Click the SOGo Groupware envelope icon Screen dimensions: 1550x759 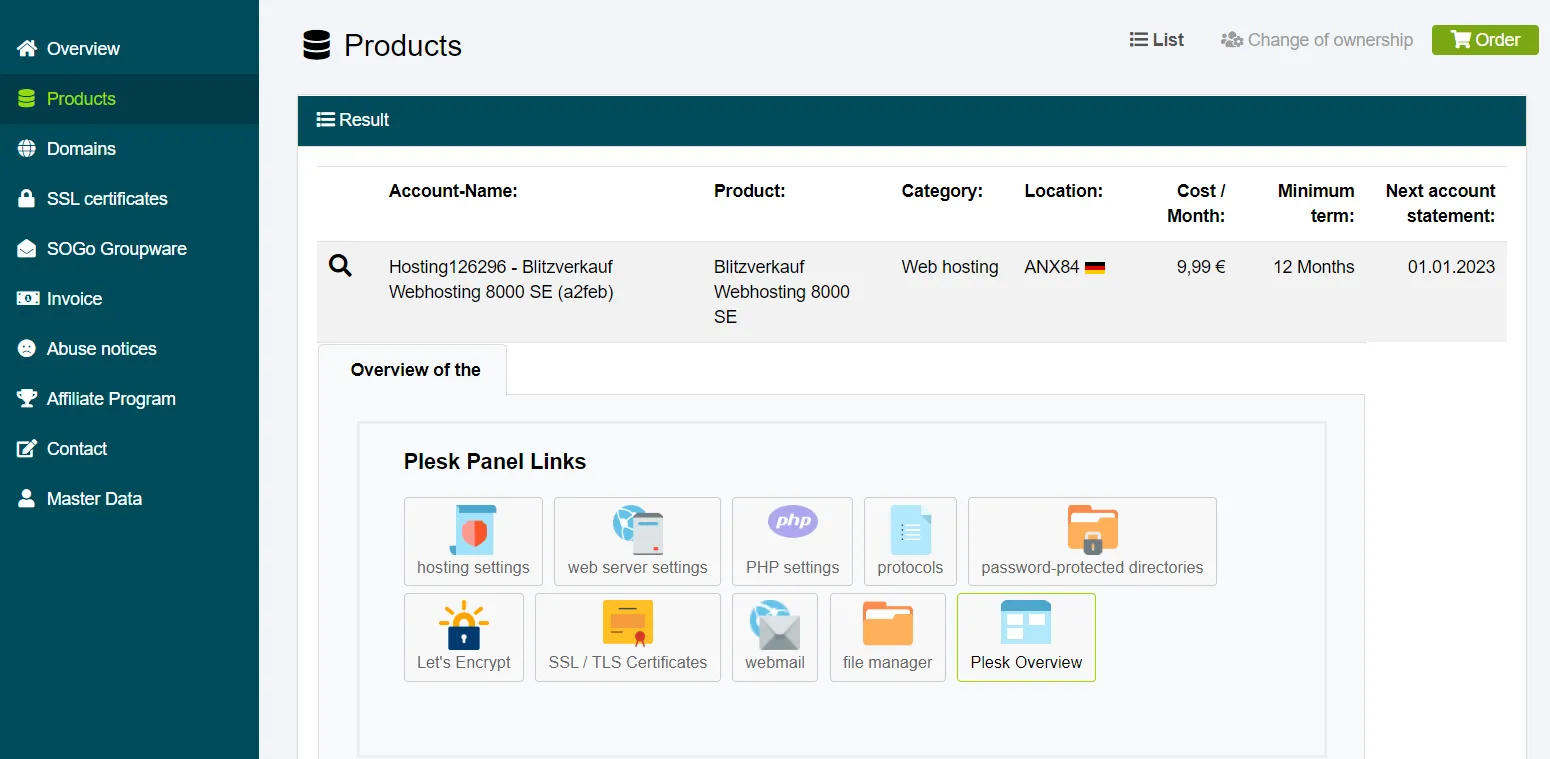[27, 248]
